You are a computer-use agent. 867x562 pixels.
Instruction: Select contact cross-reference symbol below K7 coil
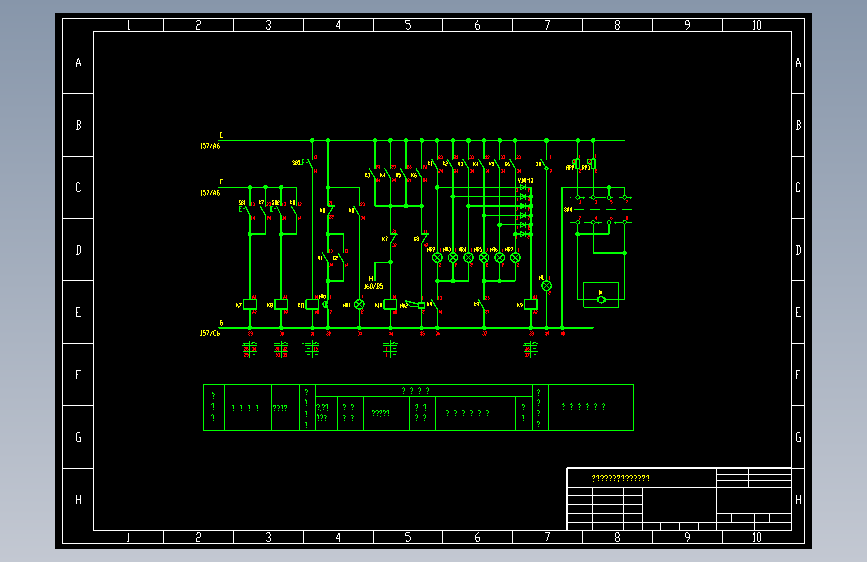tap(250, 349)
